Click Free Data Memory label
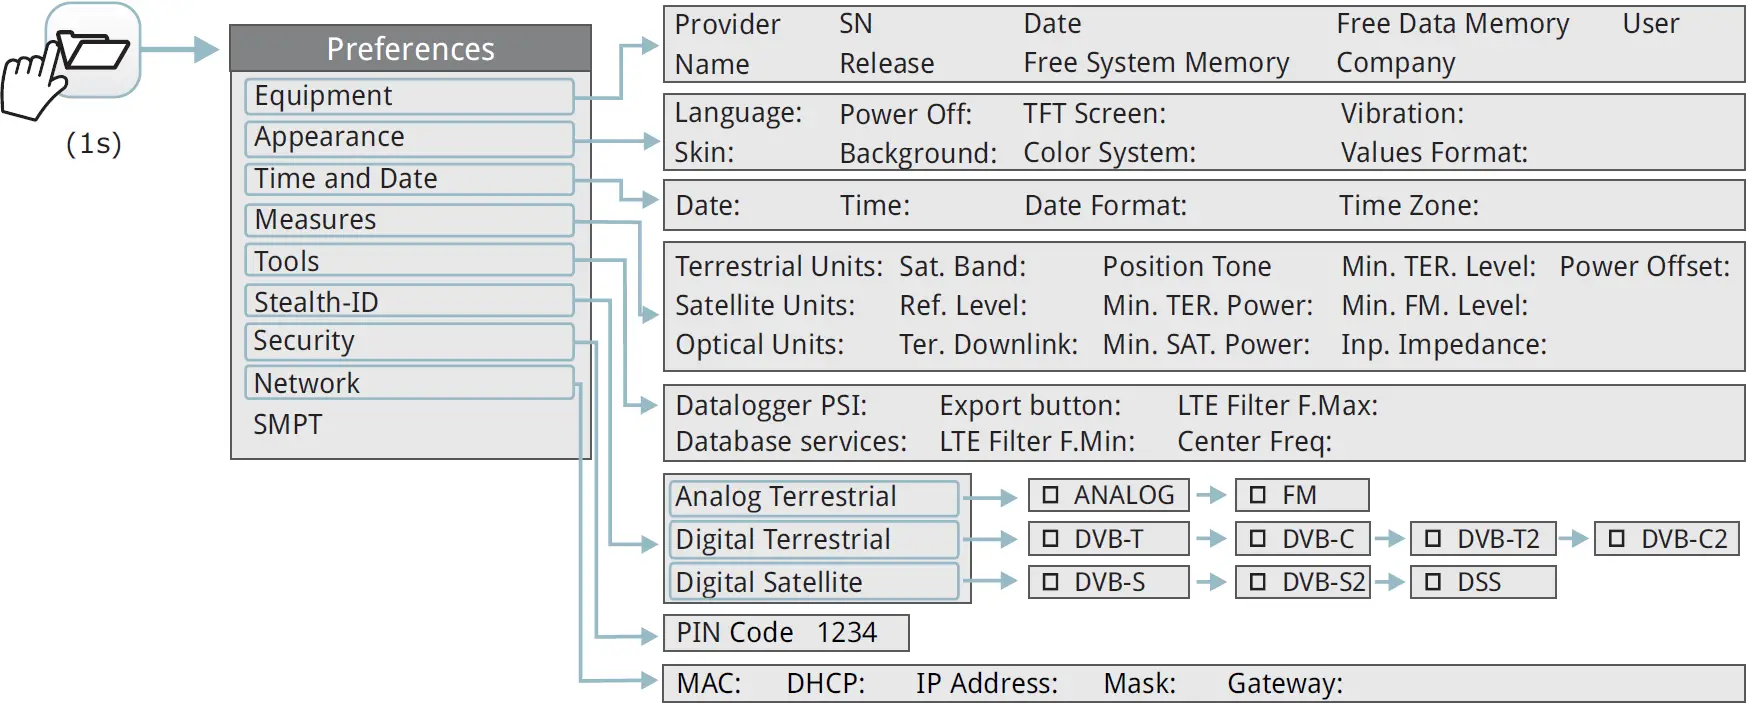Image resolution: width=1747 pixels, height=704 pixels. (1453, 24)
